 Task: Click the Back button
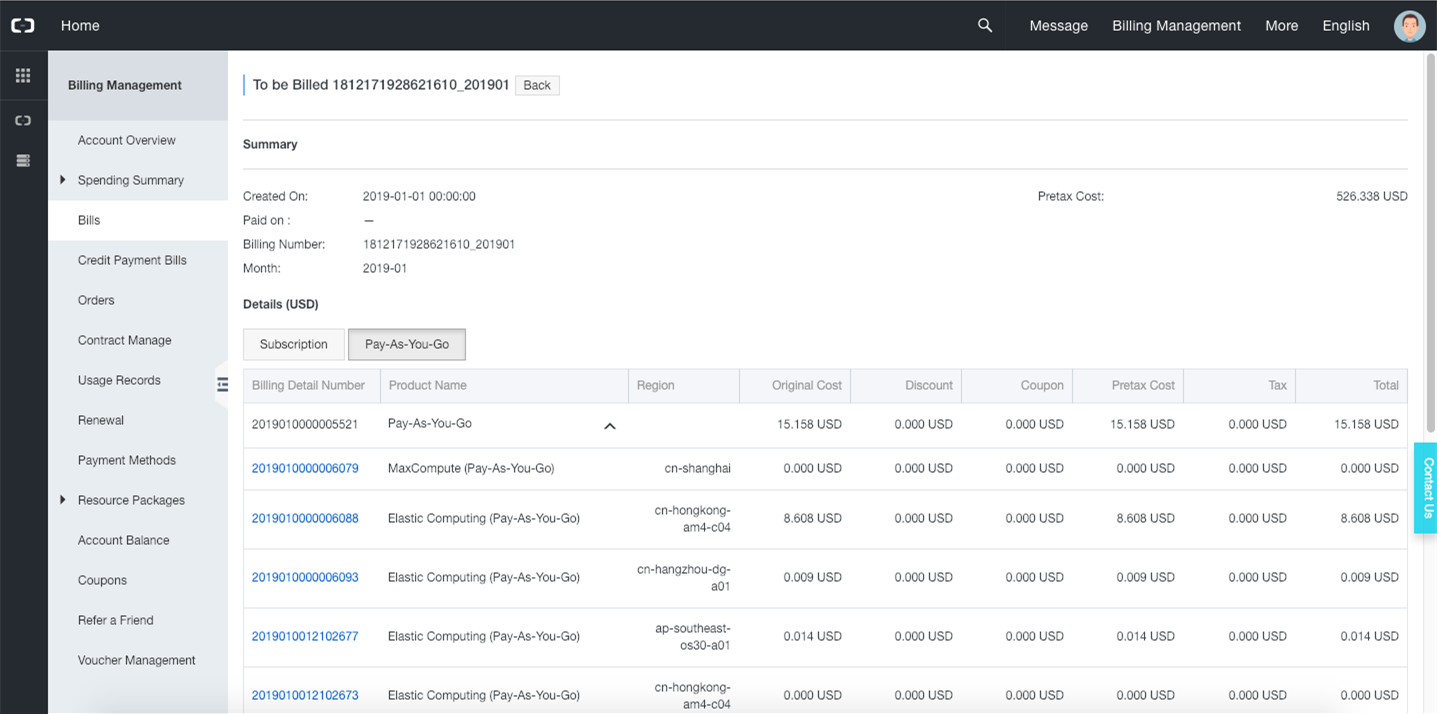tap(537, 85)
